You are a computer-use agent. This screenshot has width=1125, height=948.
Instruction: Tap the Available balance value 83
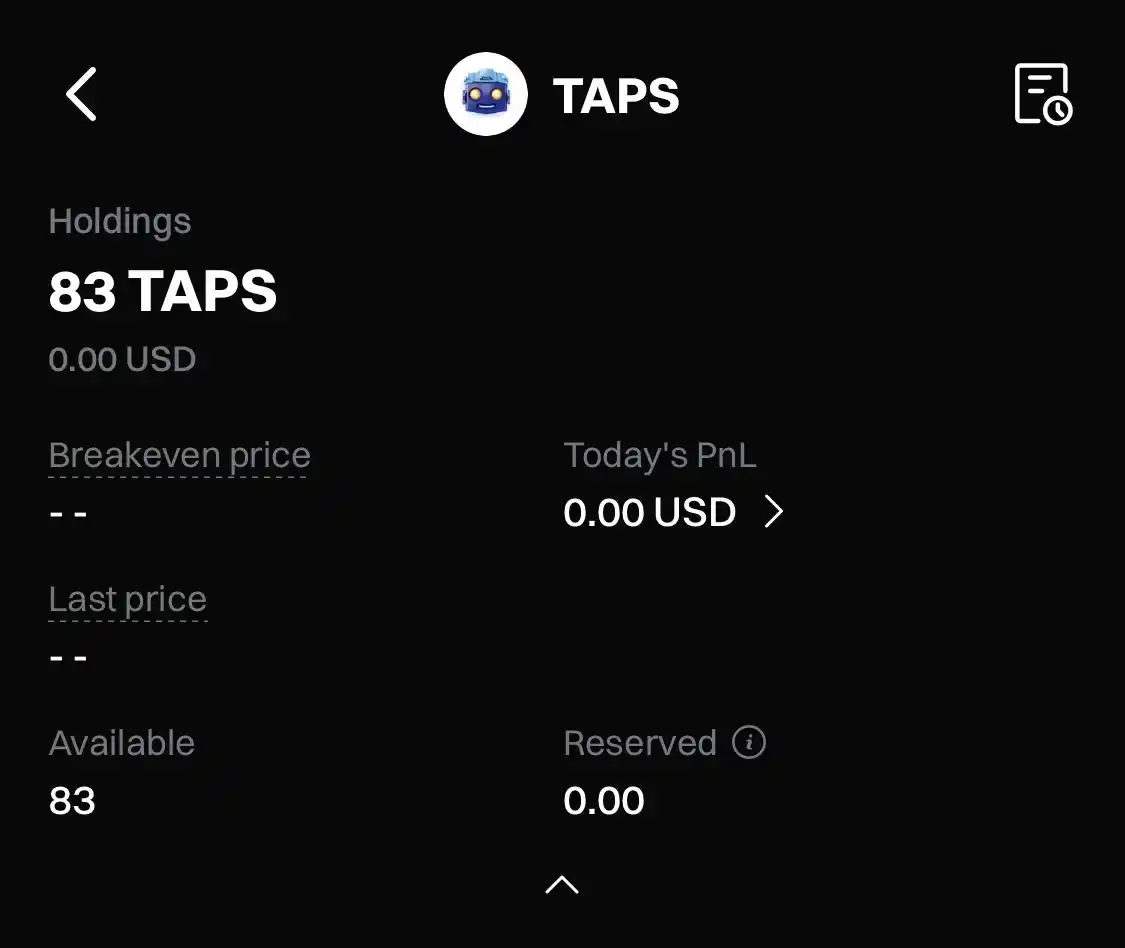coord(72,801)
